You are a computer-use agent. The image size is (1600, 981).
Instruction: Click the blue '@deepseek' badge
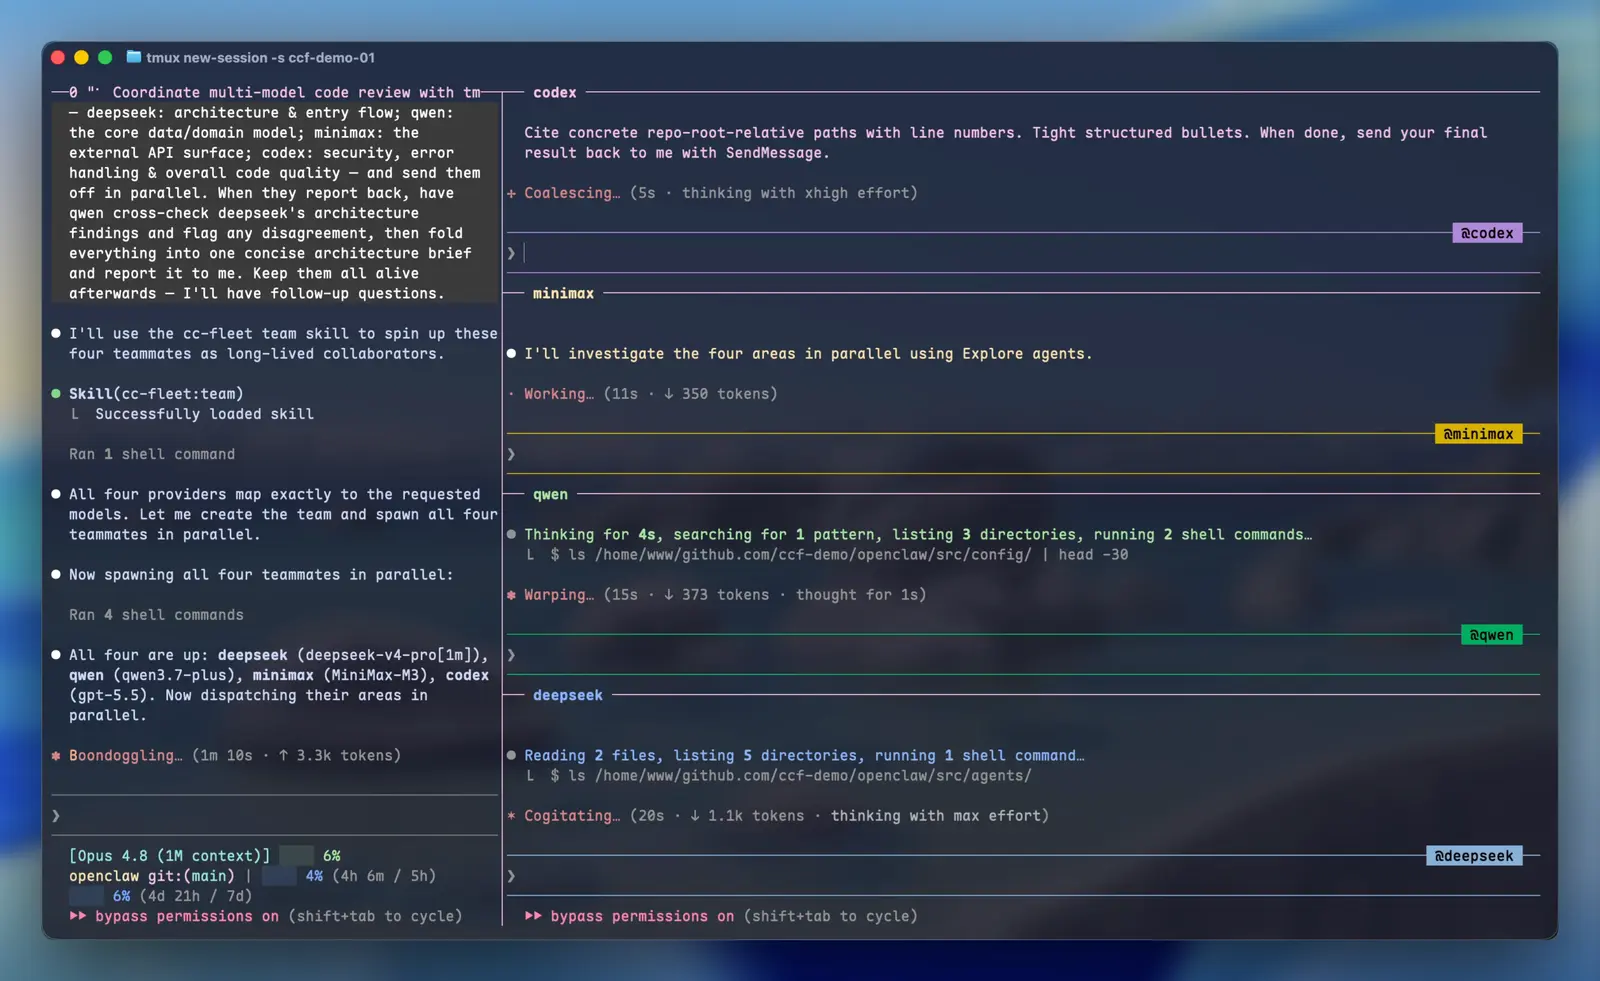[1474, 856]
